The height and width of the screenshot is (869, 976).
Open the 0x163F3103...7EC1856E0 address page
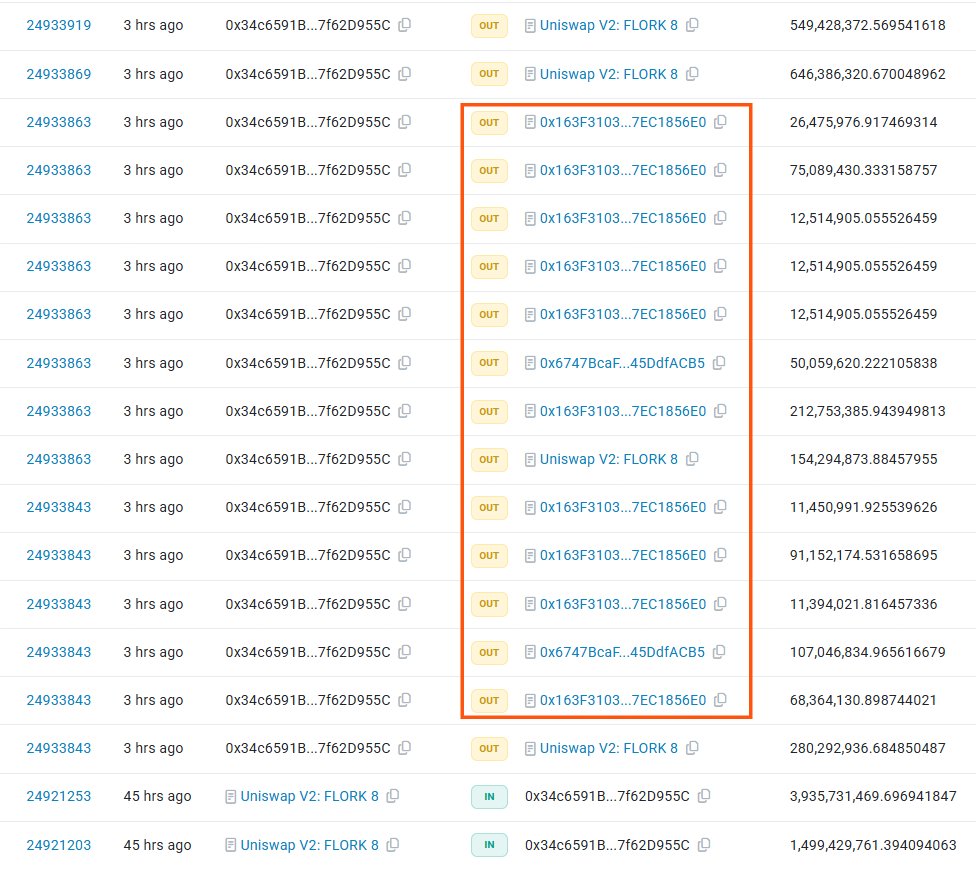pyautogui.click(x=622, y=122)
